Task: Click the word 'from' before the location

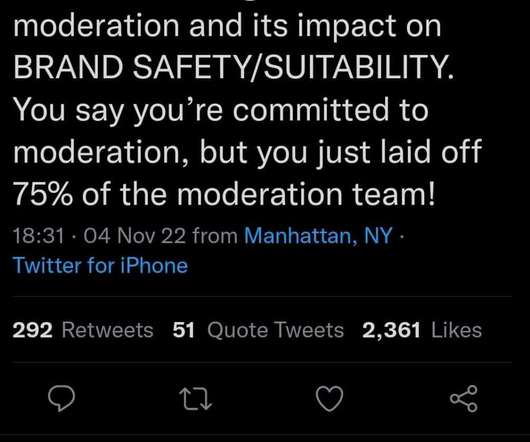Action: [x=215, y=236]
